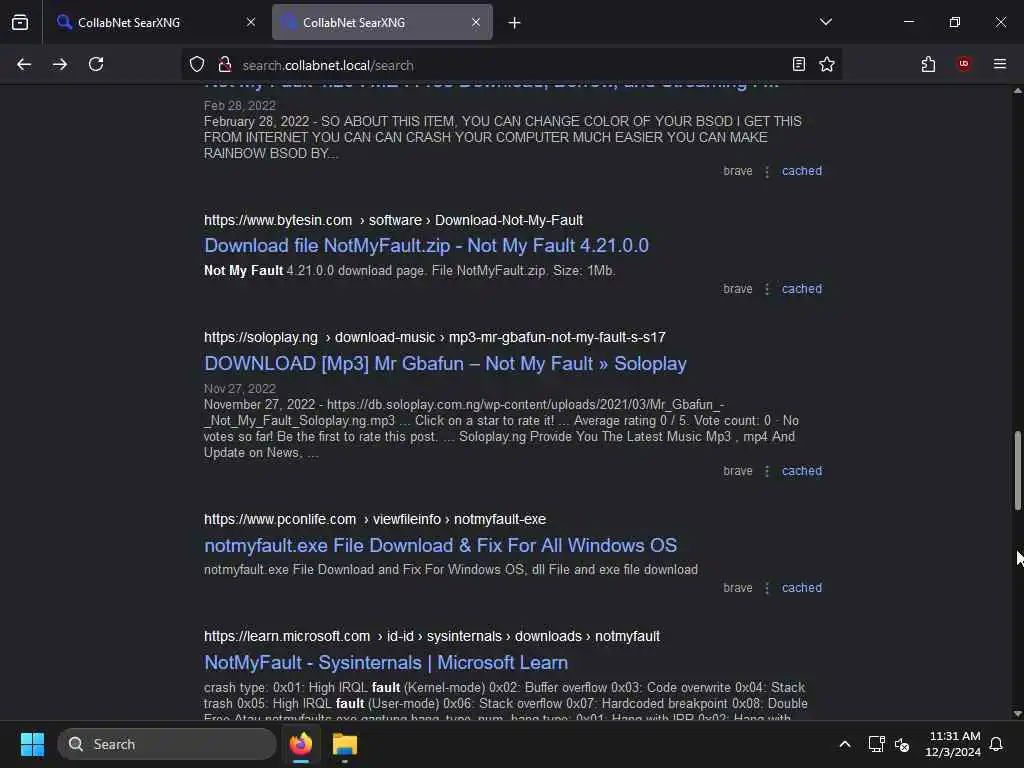Screen dimensions: 1024x768
Task: Open cached link for bytesin result
Action: (802, 289)
